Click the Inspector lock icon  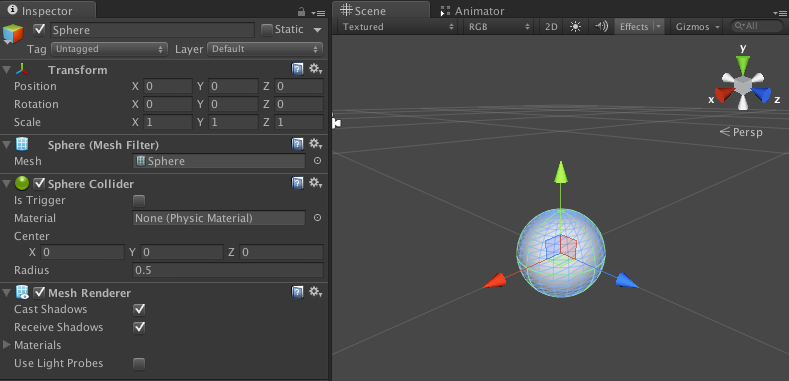[x=301, y=11]
